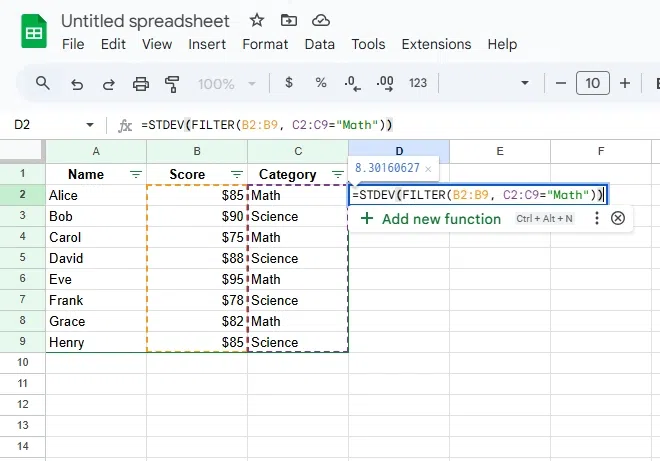Image resolution: width=660 pixels, height=461 pixels.
Task: Star the Untitled spreadsheet document
Action: [x=257, y=20]
